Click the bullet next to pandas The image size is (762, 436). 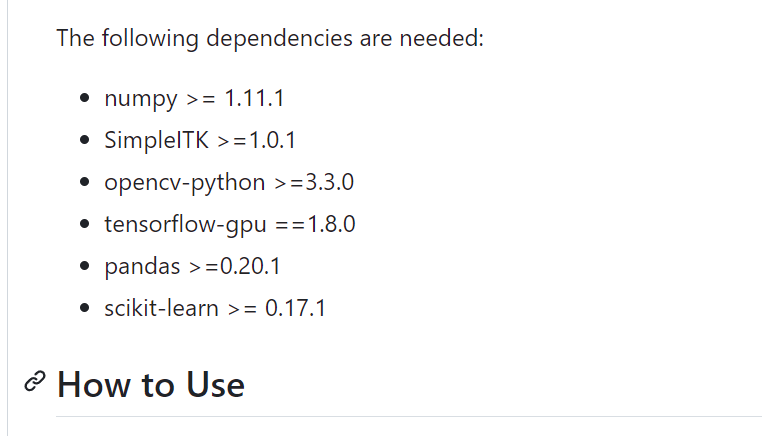pos(85,266)
